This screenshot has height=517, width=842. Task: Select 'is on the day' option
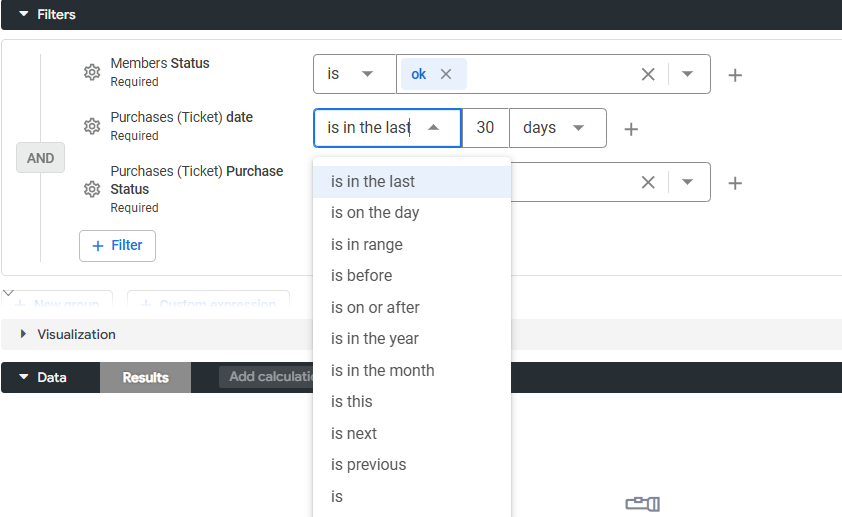click(x=412, y=213)
